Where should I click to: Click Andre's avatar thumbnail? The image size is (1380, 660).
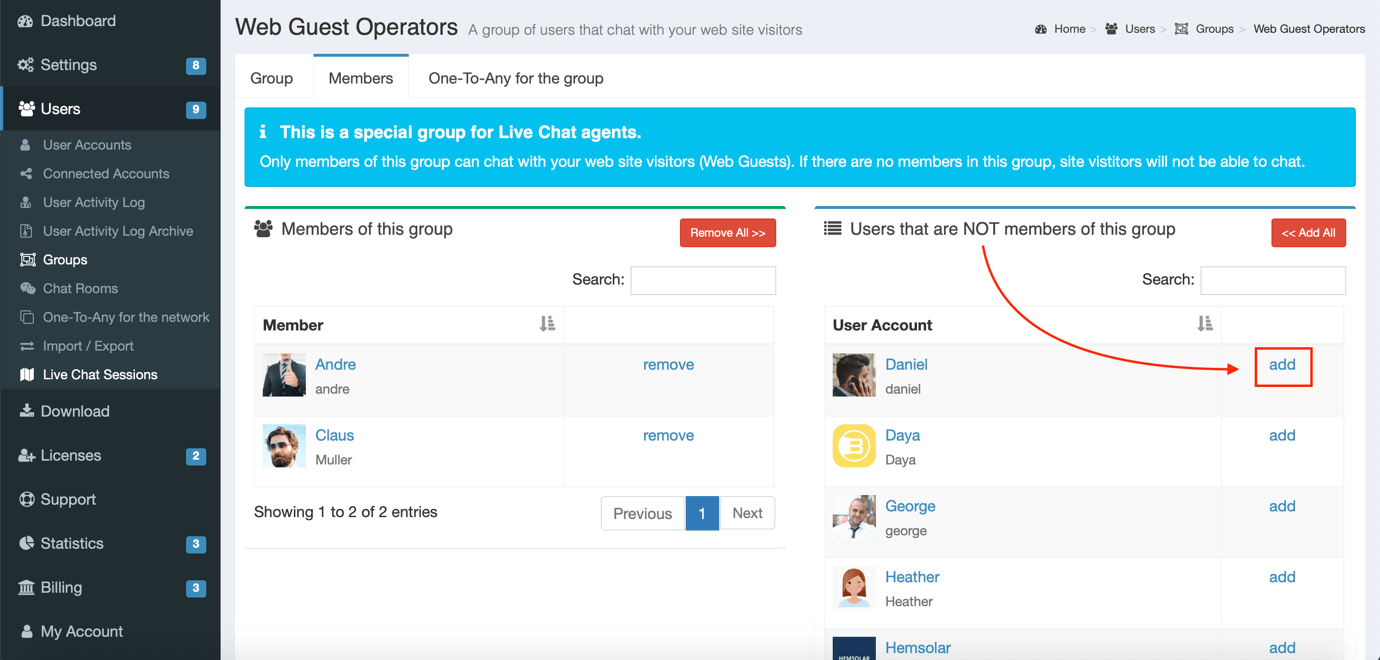284,375
